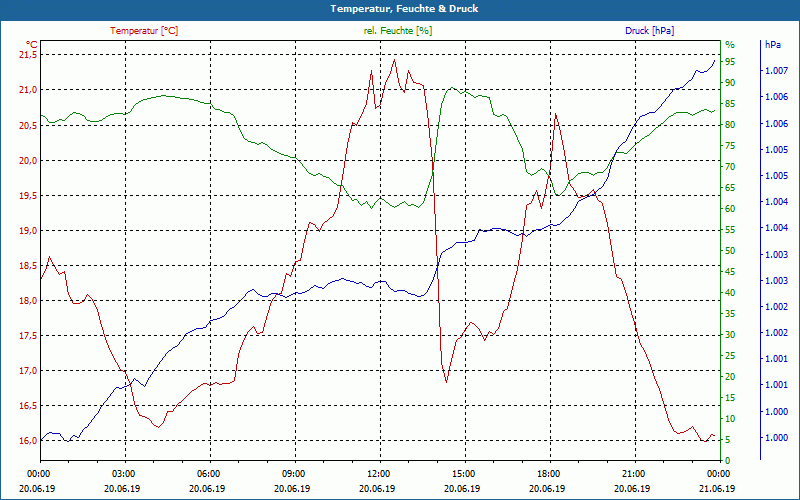Select the green '70' humidity axis value
Viewport: 800px width, 500px height.
tap(730, 167)
